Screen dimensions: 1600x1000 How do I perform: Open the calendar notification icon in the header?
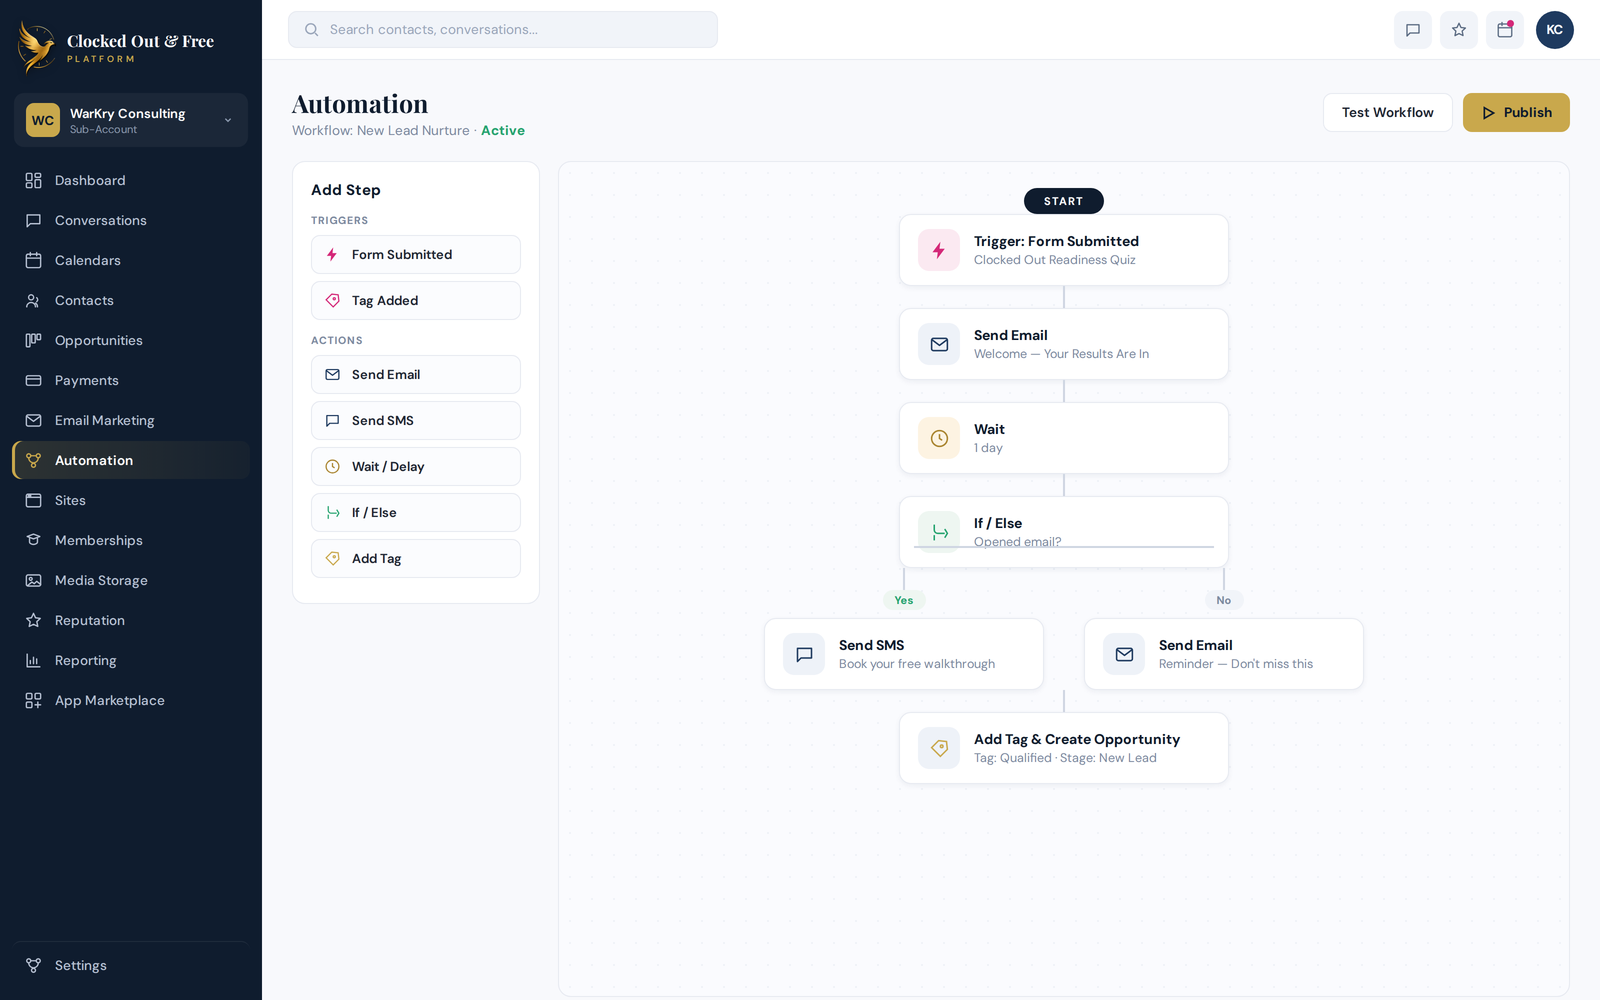1504,30
